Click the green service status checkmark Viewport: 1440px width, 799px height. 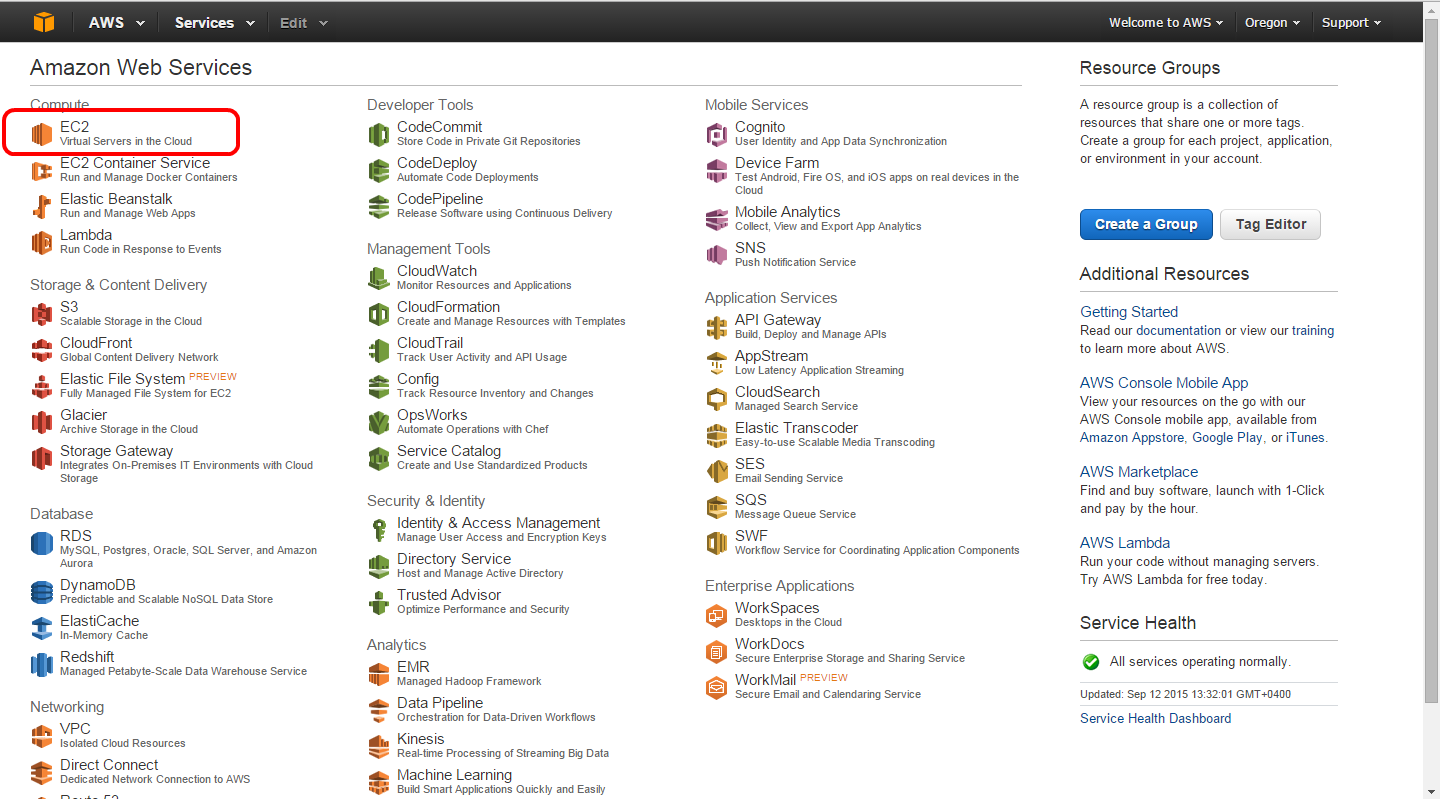[1091, 662]
